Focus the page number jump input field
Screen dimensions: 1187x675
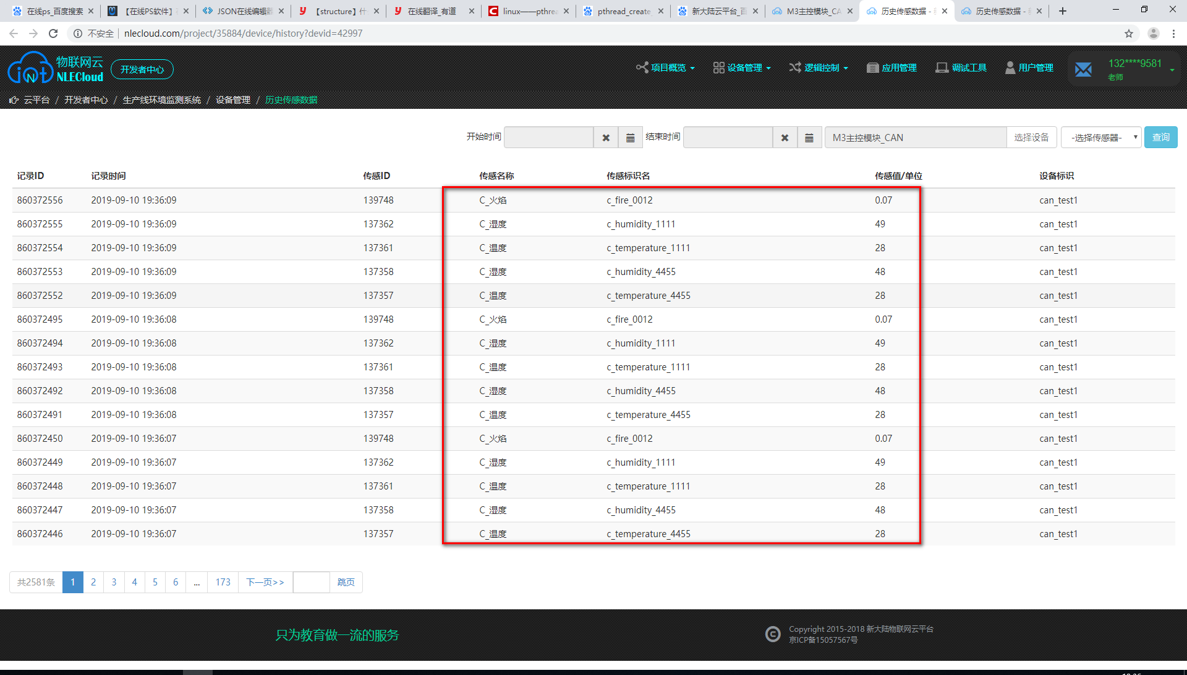311,582
